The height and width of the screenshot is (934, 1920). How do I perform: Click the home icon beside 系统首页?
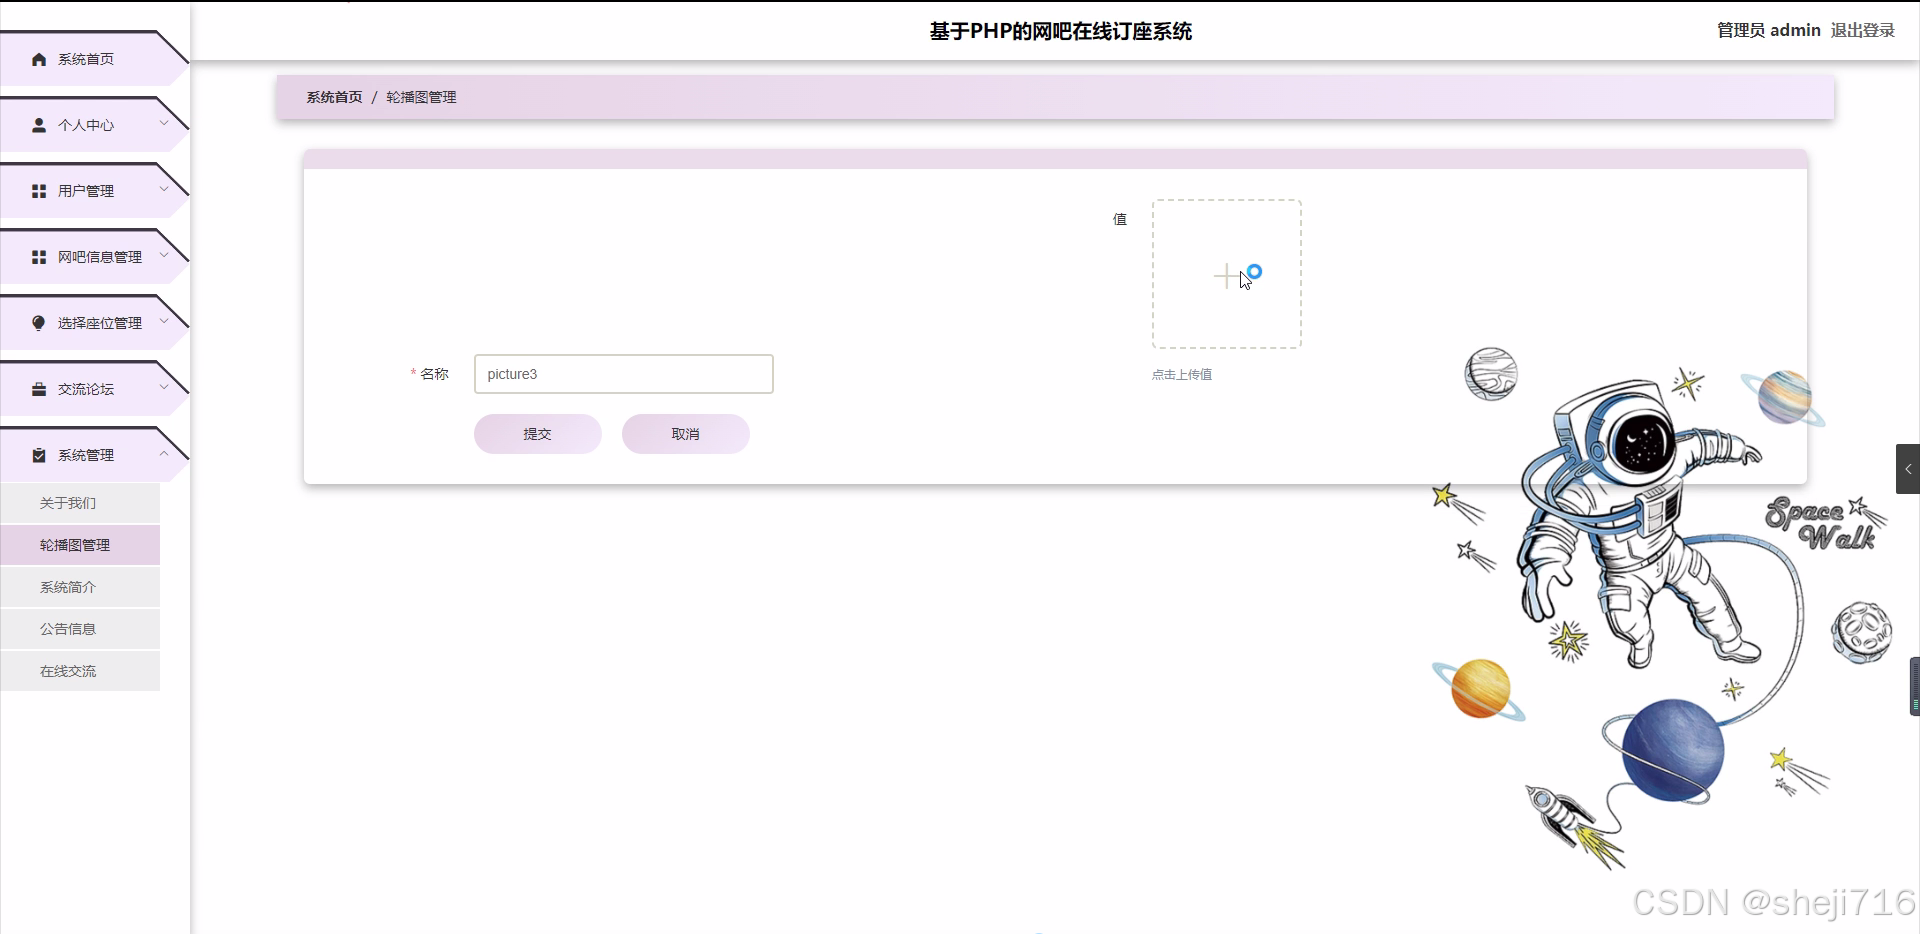click(39, 59)
